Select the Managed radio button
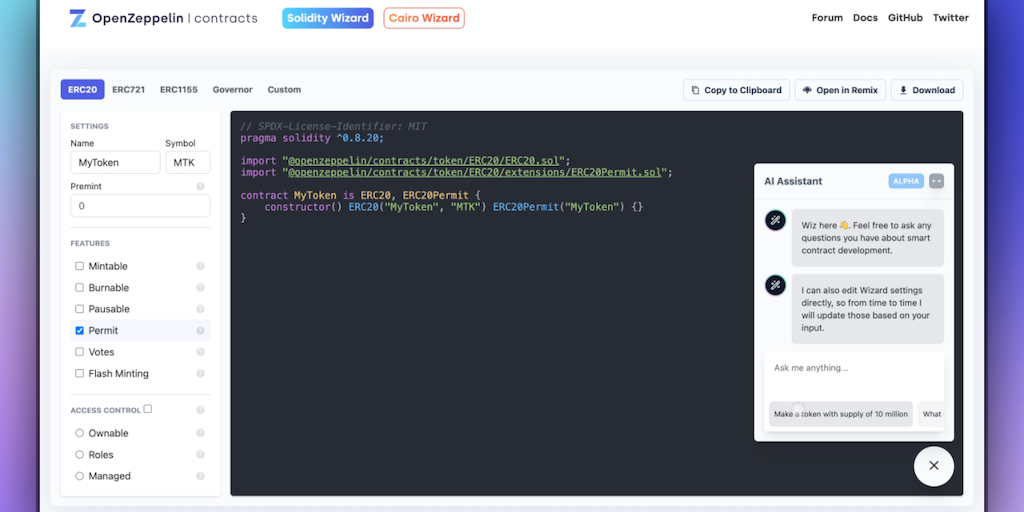This screenshot has width=1024, height=512. pyautogui.click(x=80, y=476)
